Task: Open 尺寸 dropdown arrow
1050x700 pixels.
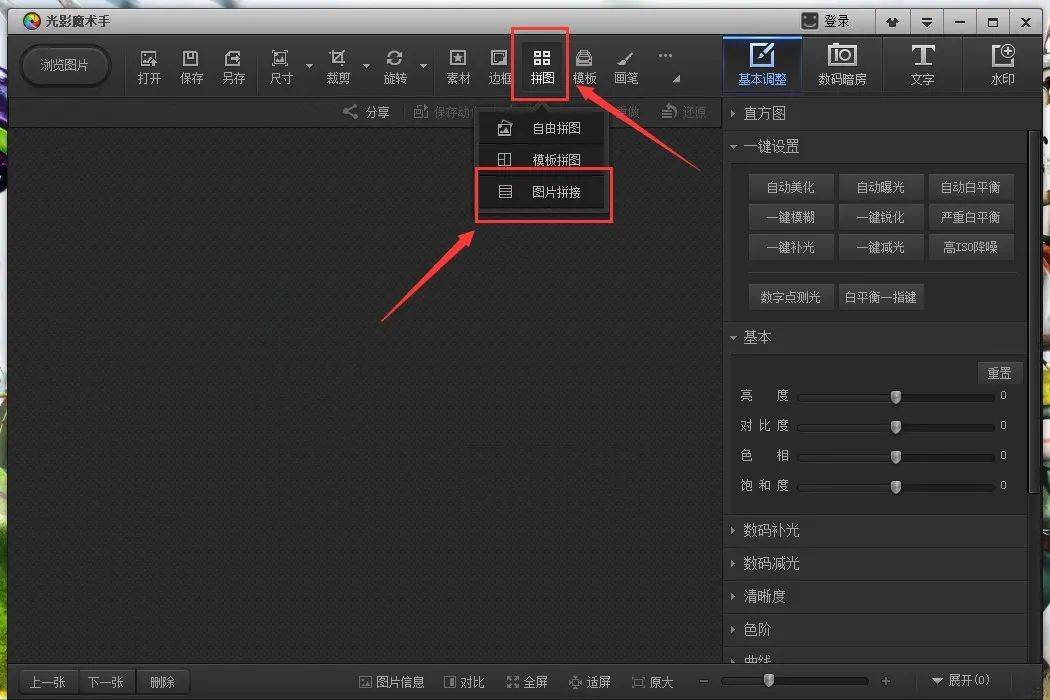Action: (x=309, y=66)
